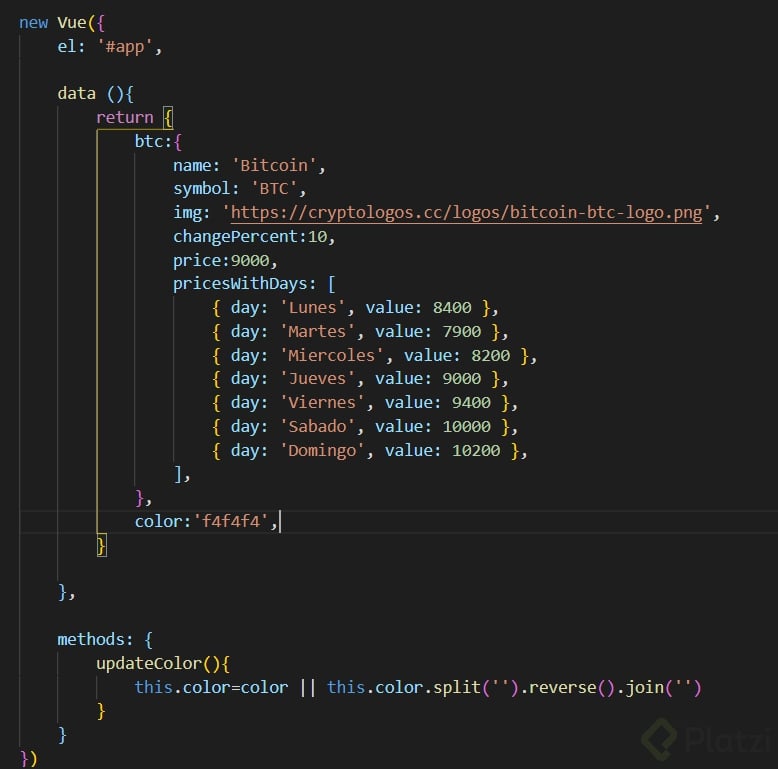This screenshot has width=778, height=769.
Task: Click the 'btc' property key
Action: (x=149, y=141)
